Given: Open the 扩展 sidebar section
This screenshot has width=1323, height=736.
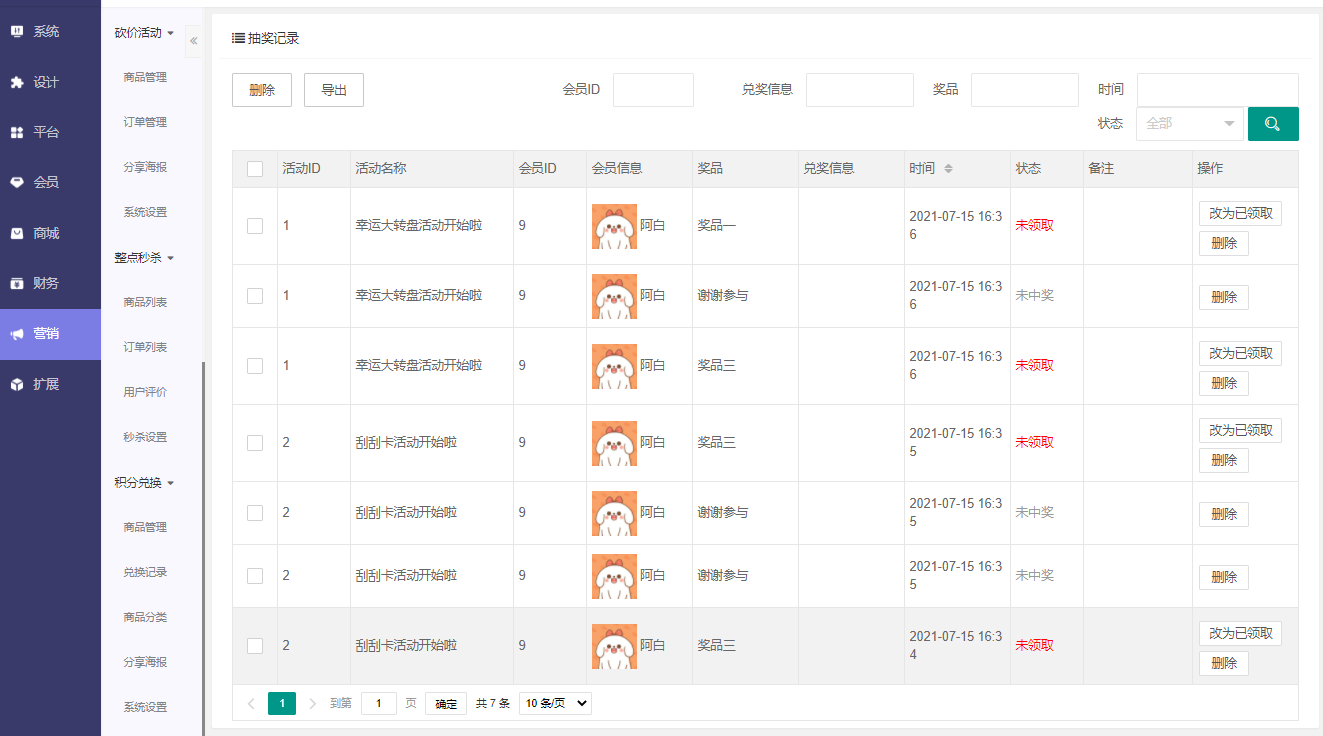Looking at the screenshot, I should click(50, 384).
